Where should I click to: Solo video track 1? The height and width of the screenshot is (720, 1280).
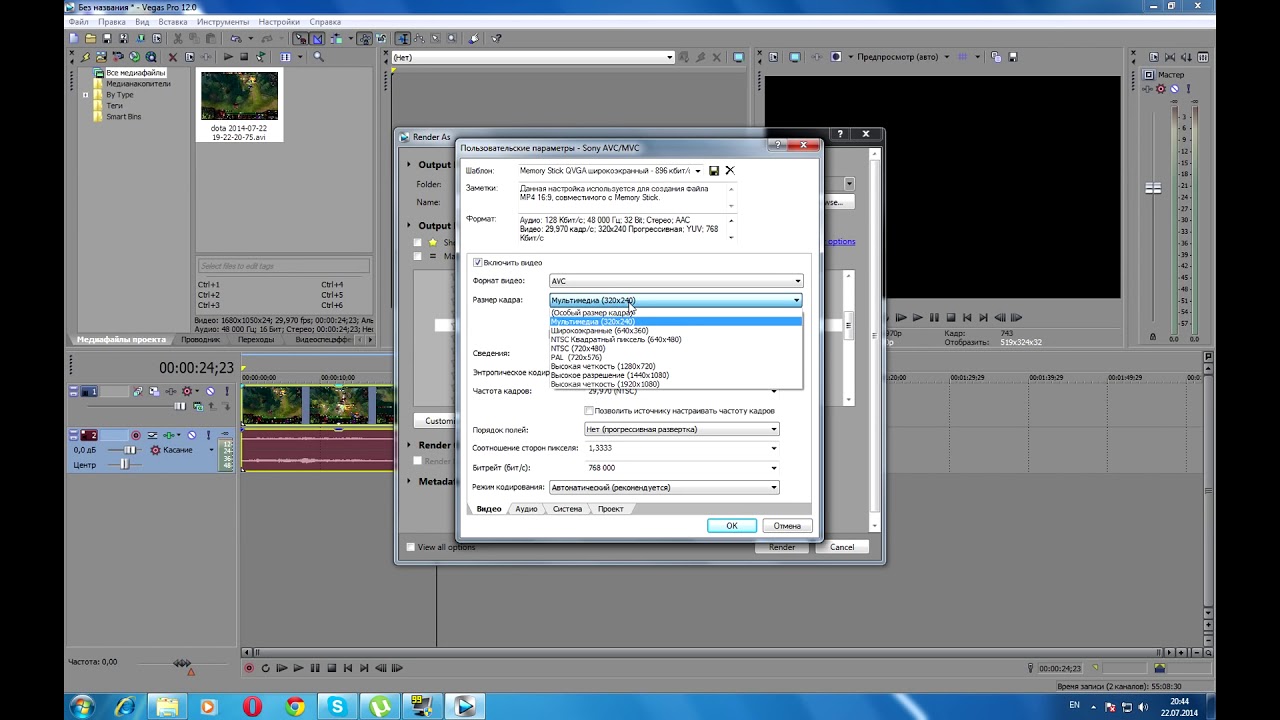(227, 391)
